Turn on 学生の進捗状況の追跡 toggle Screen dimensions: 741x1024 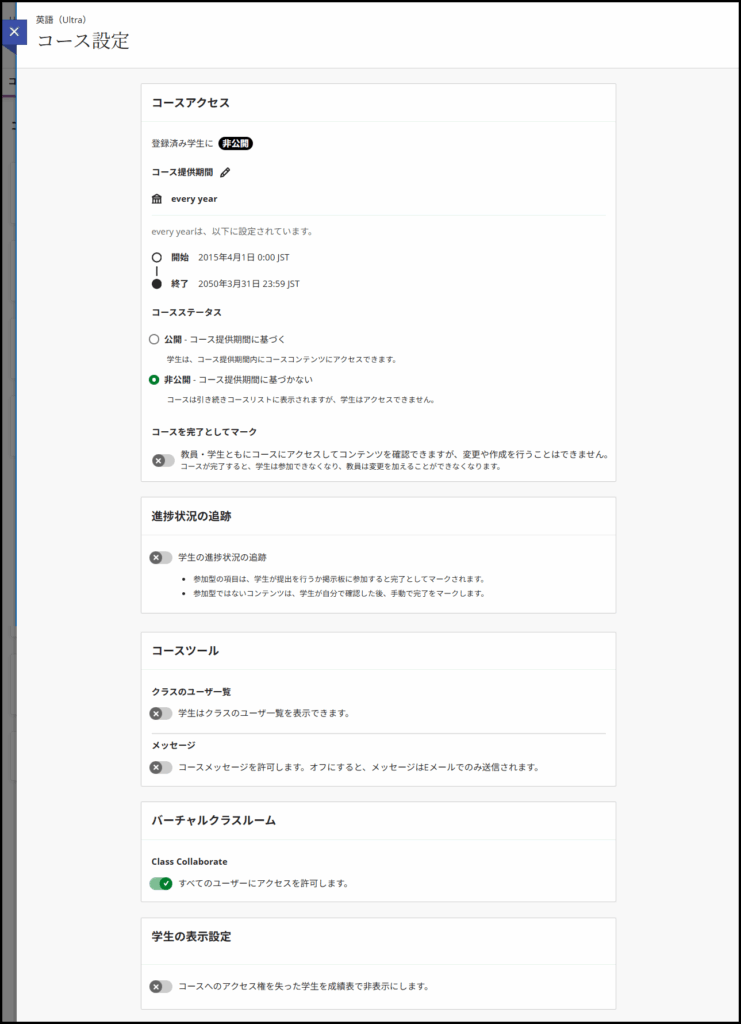[161, 557]
